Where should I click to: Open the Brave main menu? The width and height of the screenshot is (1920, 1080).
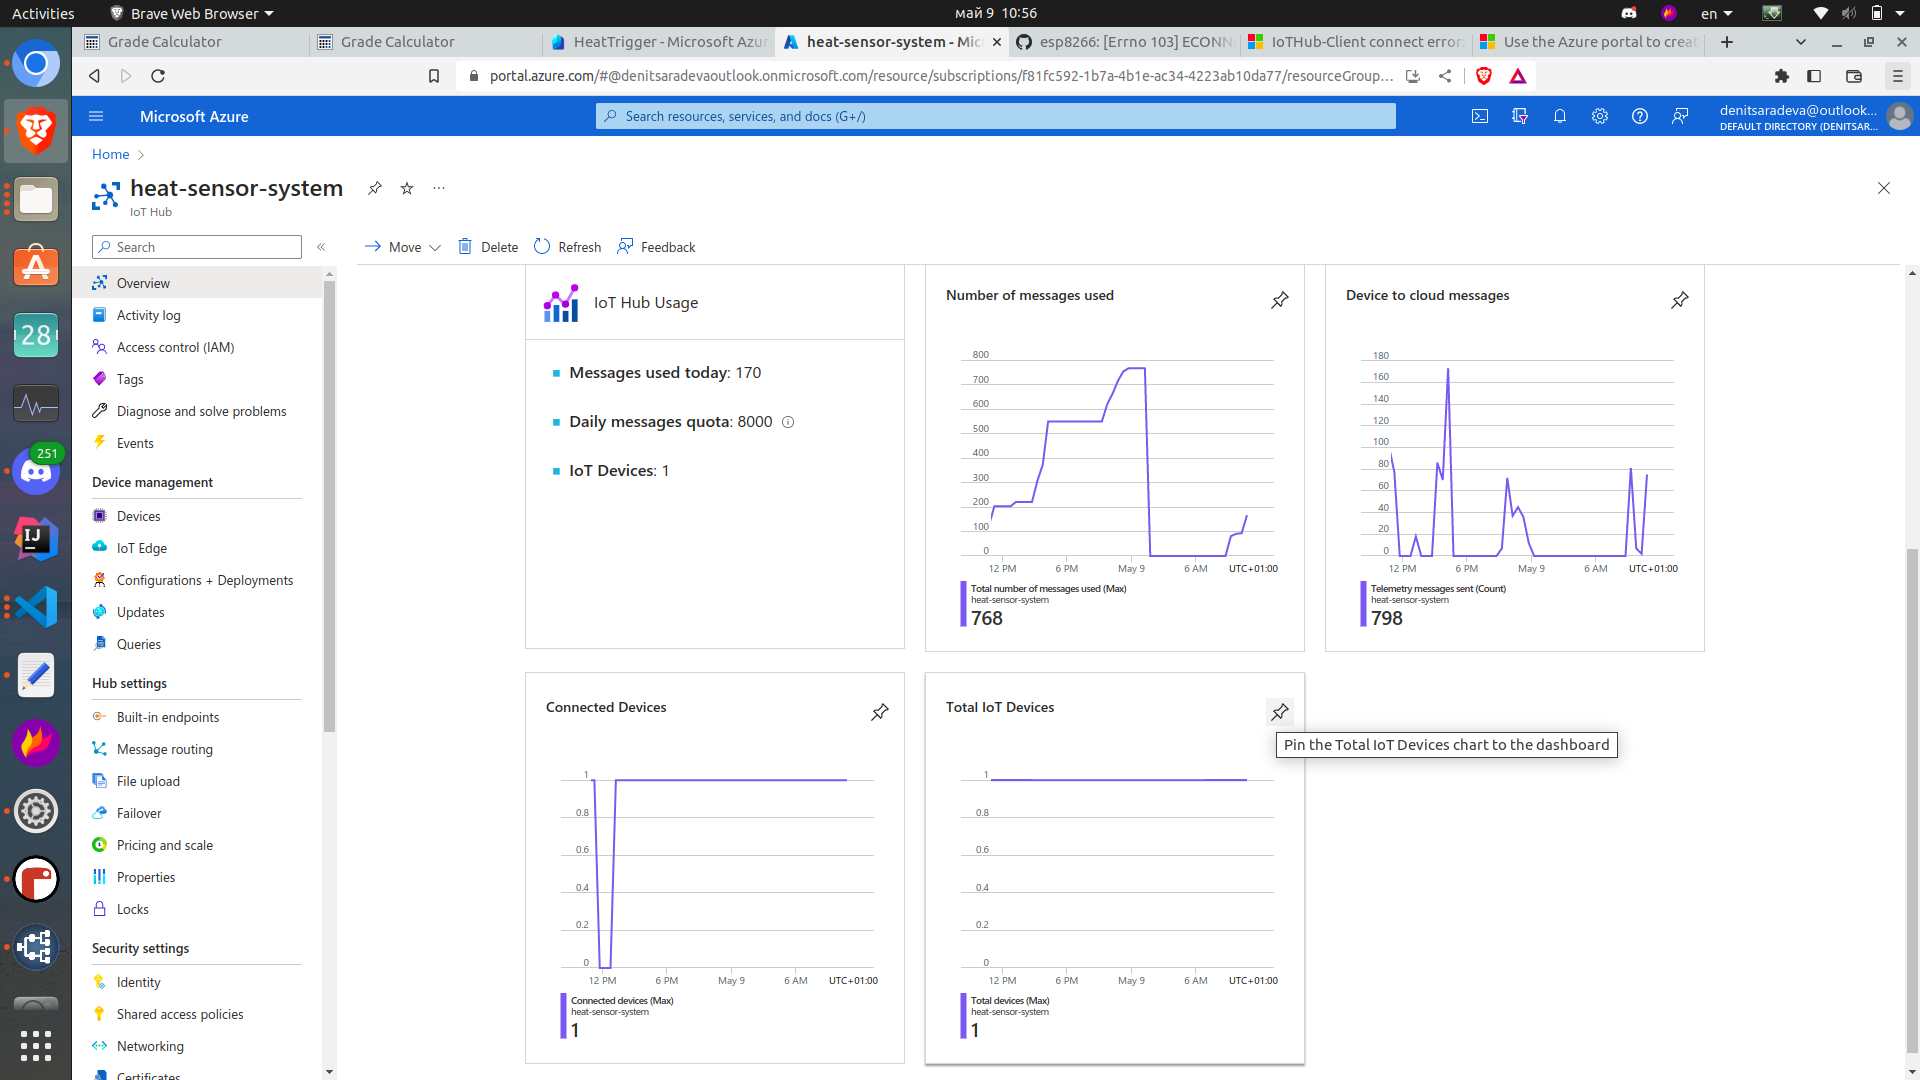[1897, 76]
